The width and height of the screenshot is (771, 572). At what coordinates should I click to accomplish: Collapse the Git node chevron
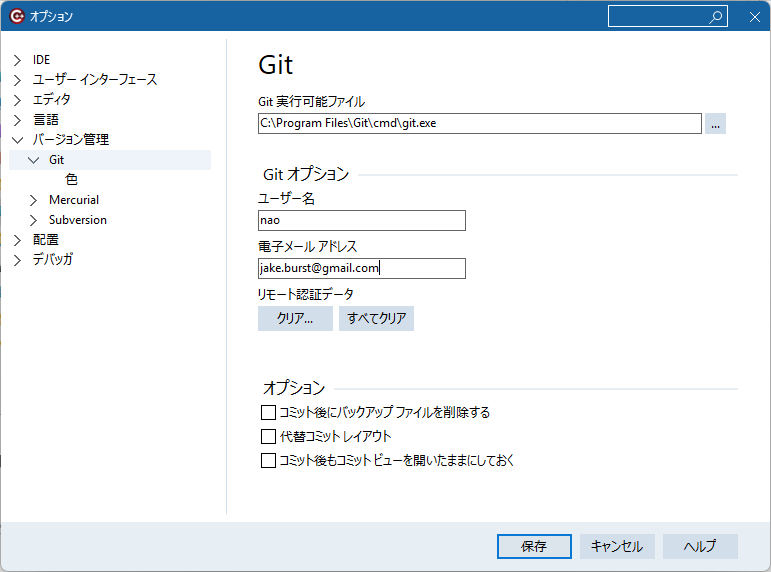click(33, 160)
